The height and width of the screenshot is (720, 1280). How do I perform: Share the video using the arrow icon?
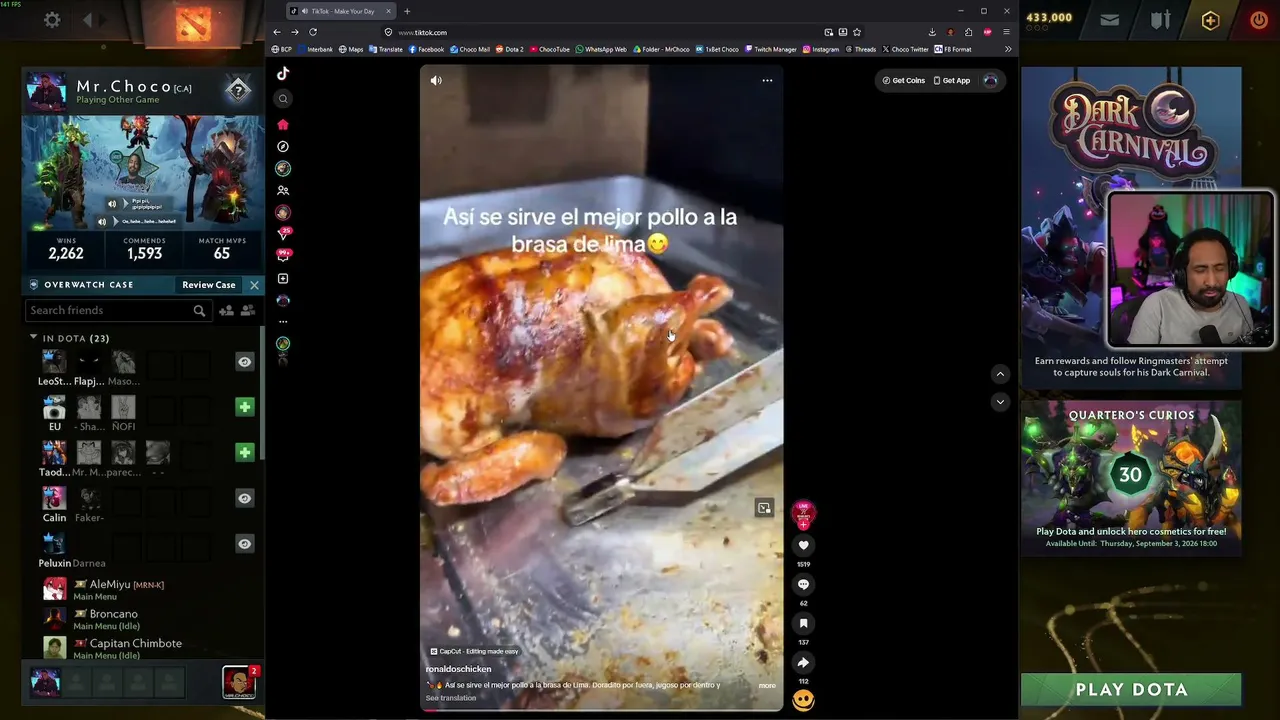[x=803, y=662]
